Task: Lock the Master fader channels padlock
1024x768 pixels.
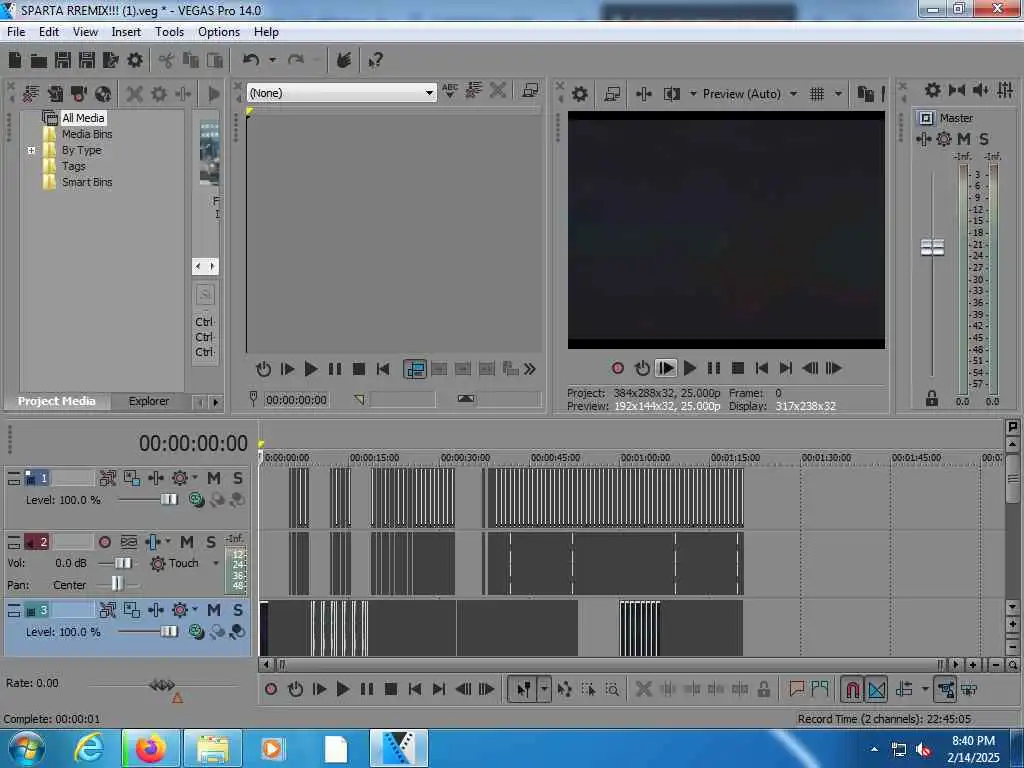Action: [932, 398]
